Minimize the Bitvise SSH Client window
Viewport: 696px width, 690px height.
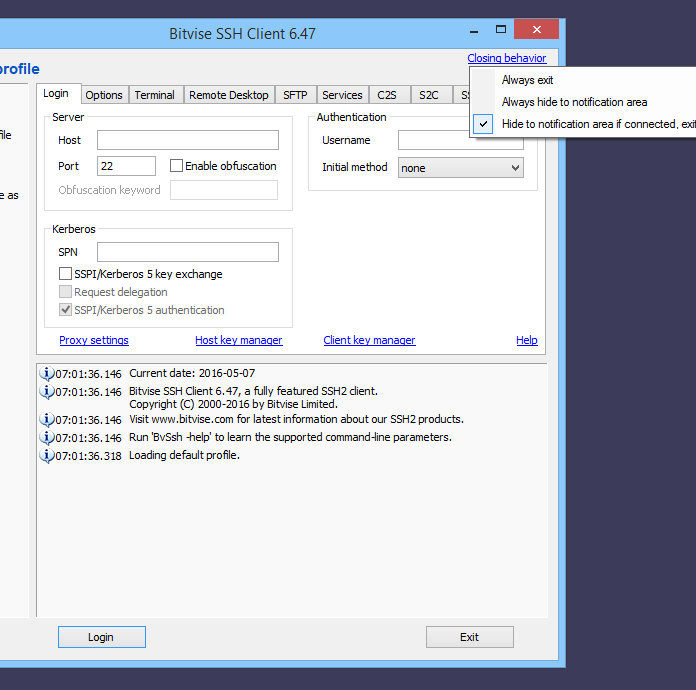point(474,31)
